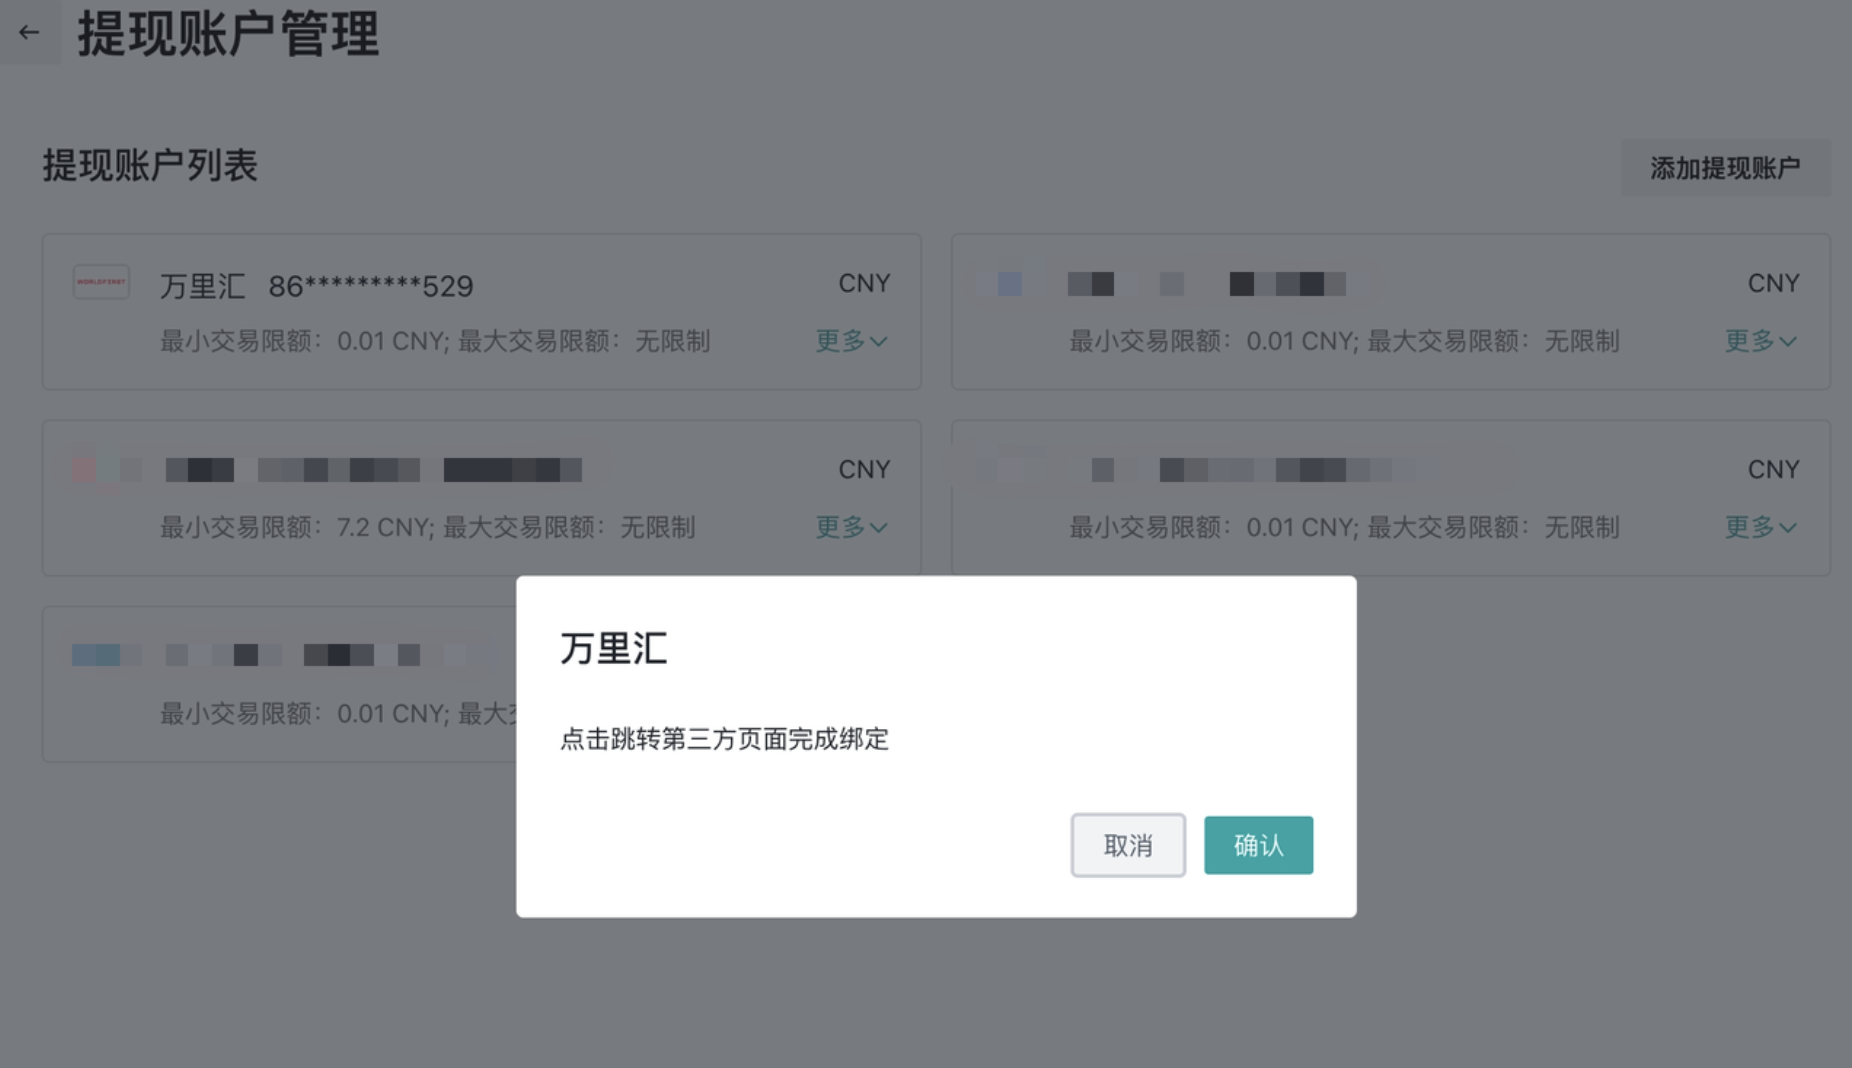Expand 更多 on the 7.2 CNY minimum card
The height and width of the screenshot is (1068, 1852).
pos(851,528)
